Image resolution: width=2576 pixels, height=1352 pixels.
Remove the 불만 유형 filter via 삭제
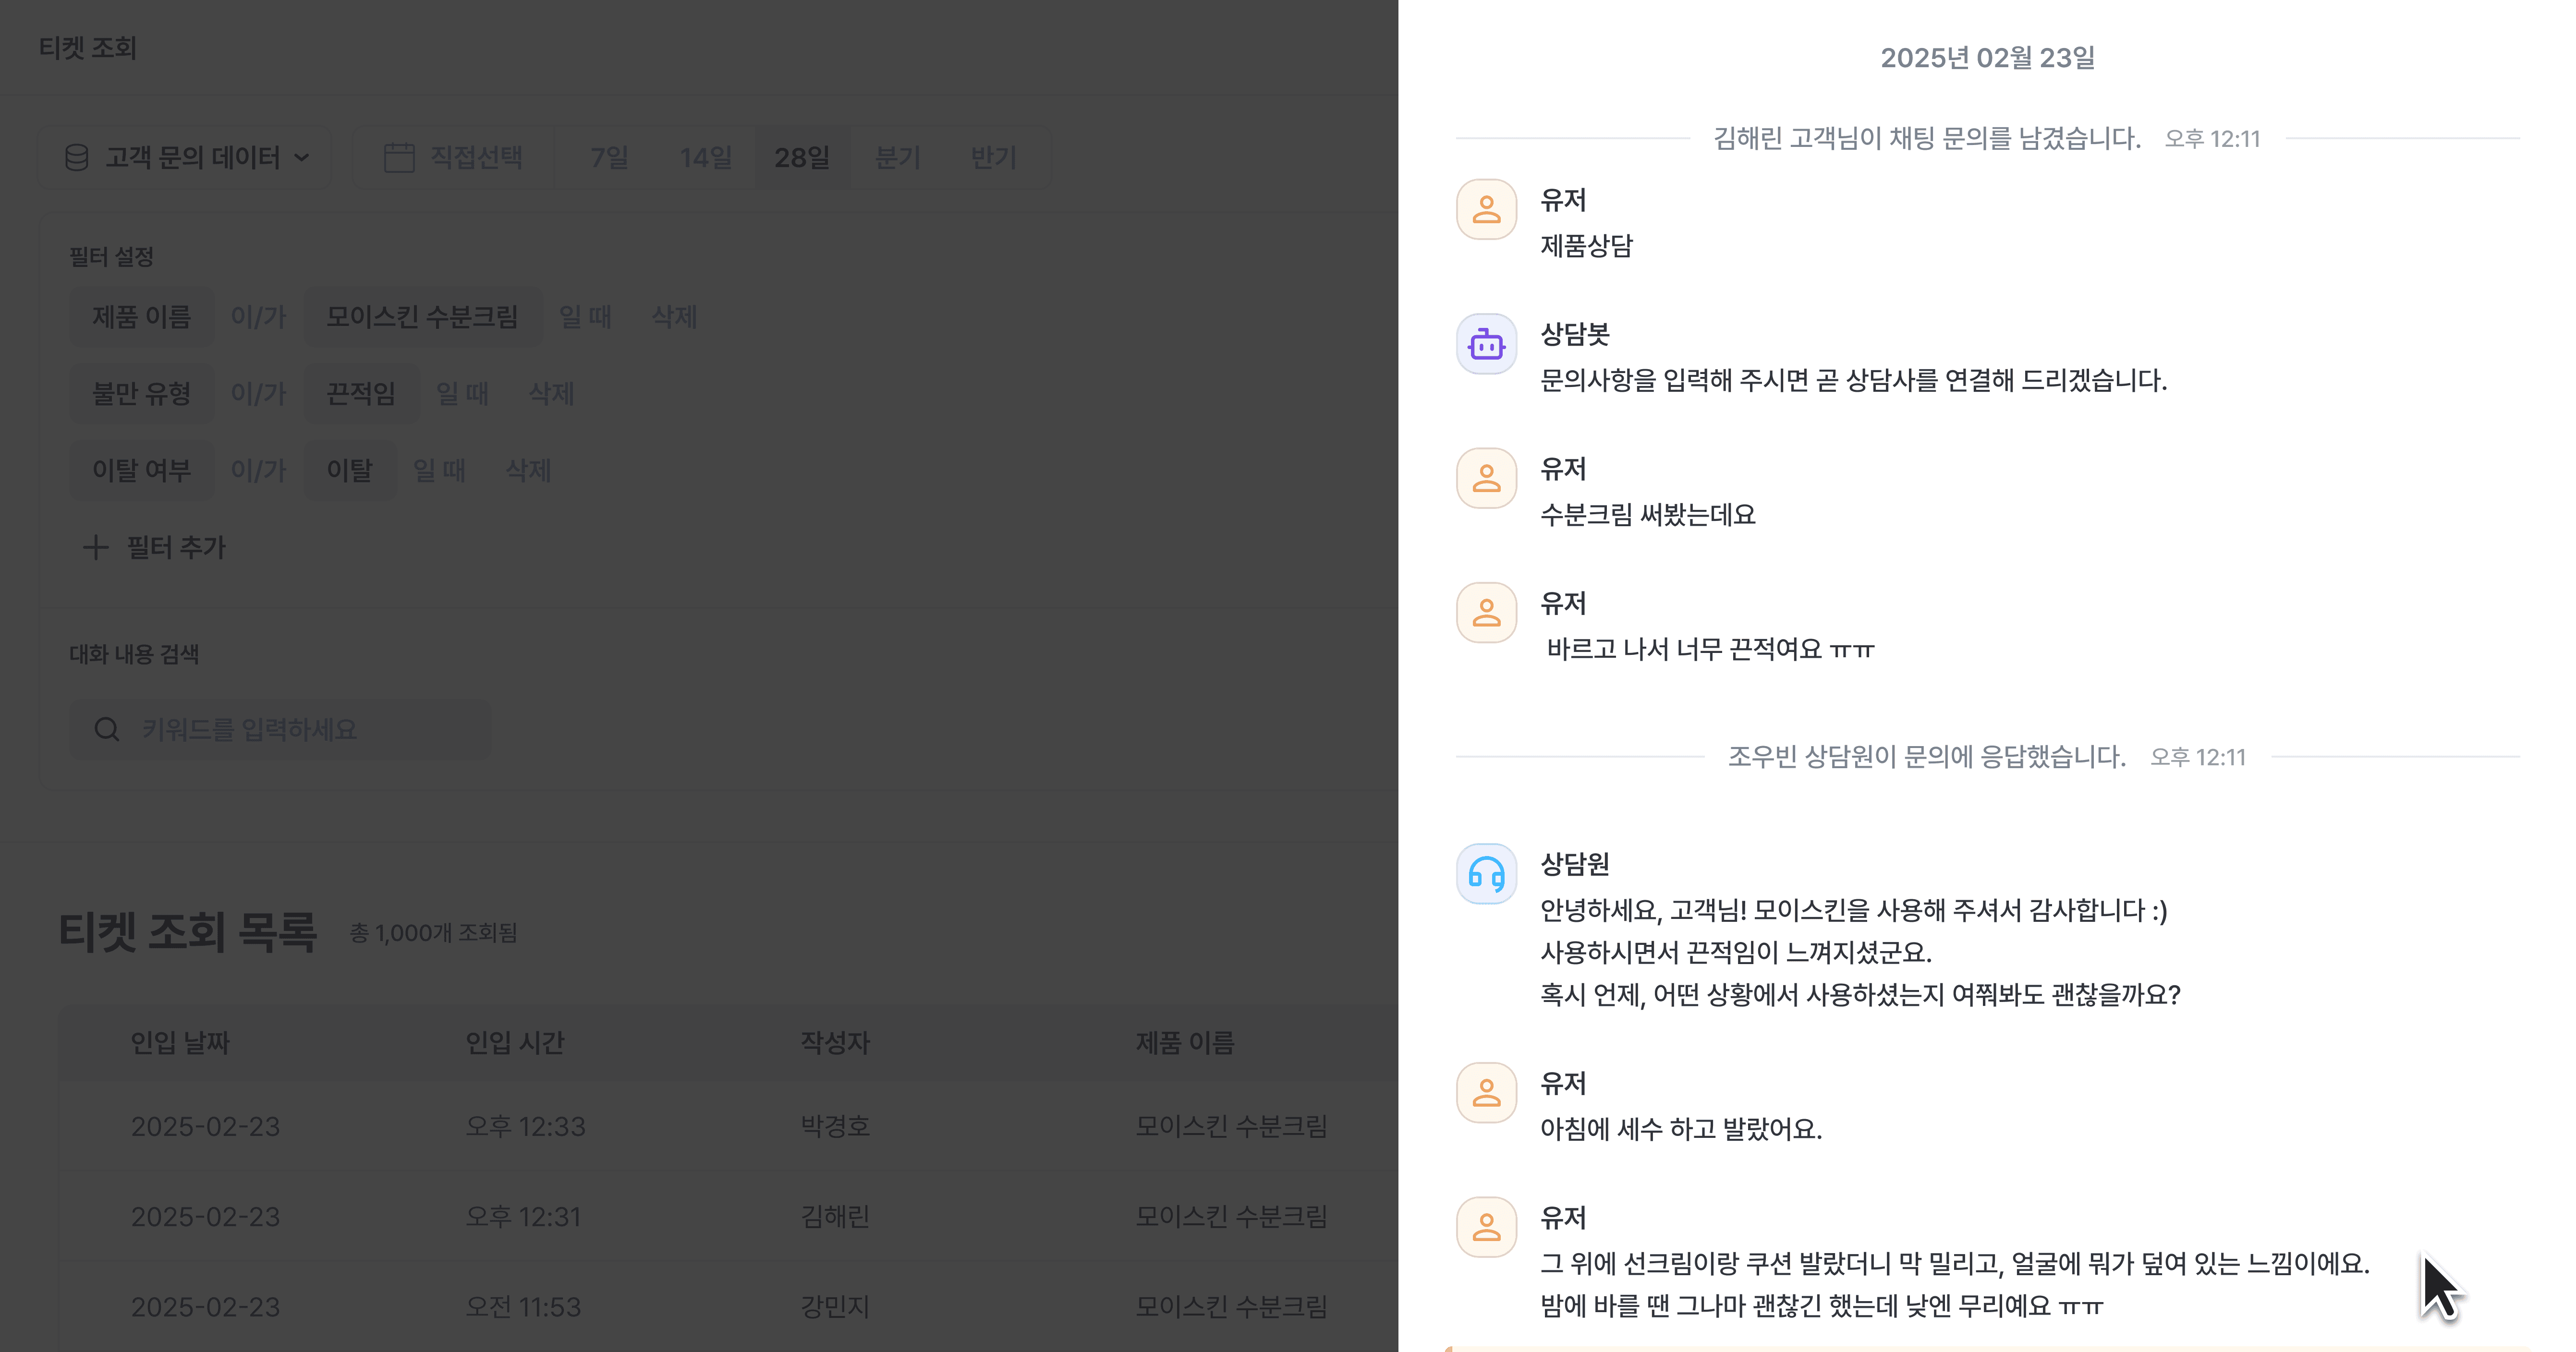(551, 394)
